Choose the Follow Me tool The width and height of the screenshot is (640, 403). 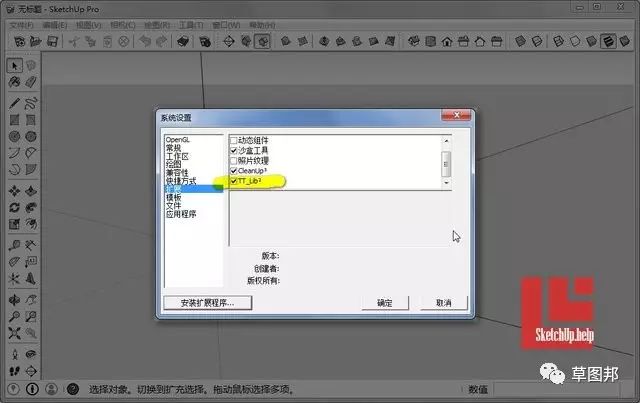tap(31, 207)
